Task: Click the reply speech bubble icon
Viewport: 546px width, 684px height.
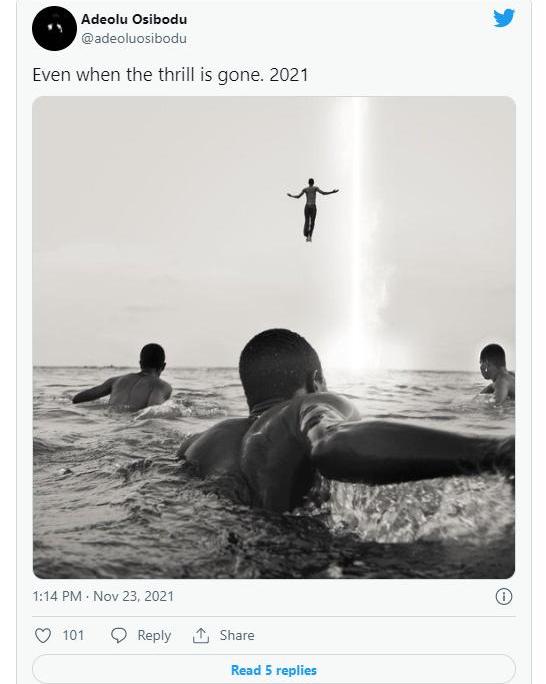Action: coord(119,635)
